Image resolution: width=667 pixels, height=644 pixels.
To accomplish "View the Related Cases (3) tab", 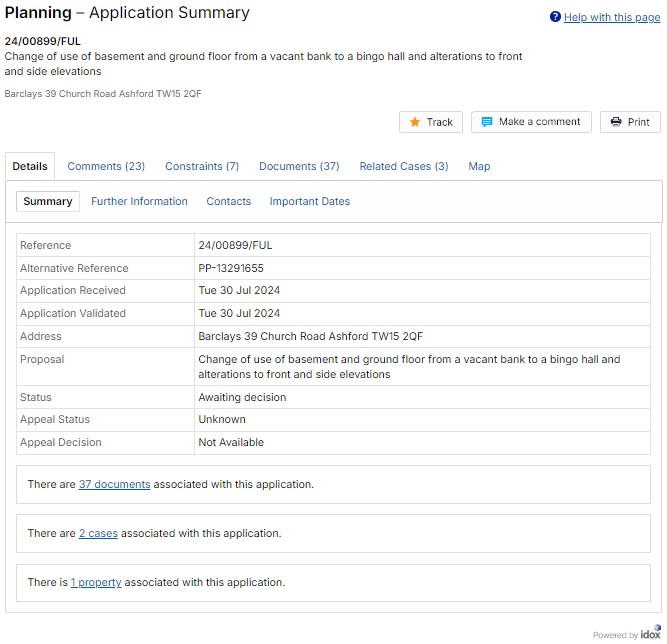I will coord(404,166).
